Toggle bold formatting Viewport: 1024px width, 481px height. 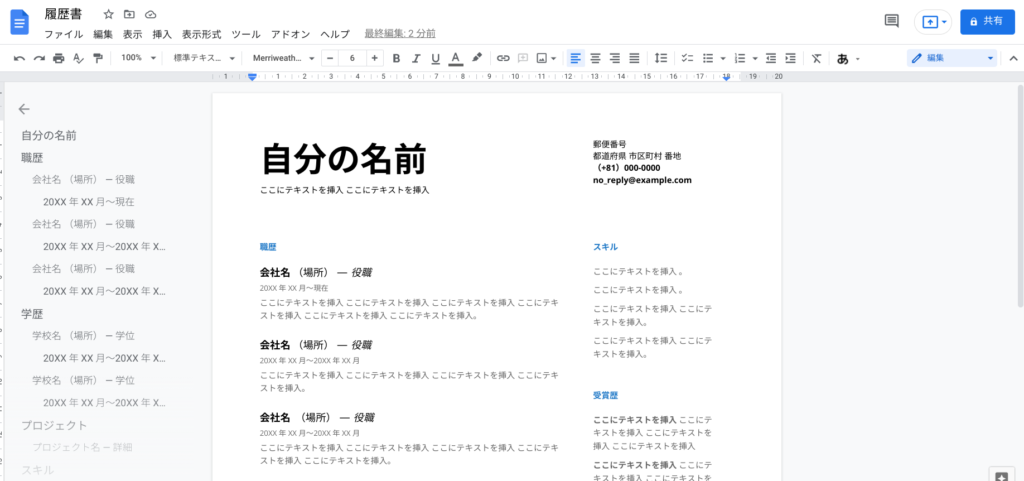point(396,58)
